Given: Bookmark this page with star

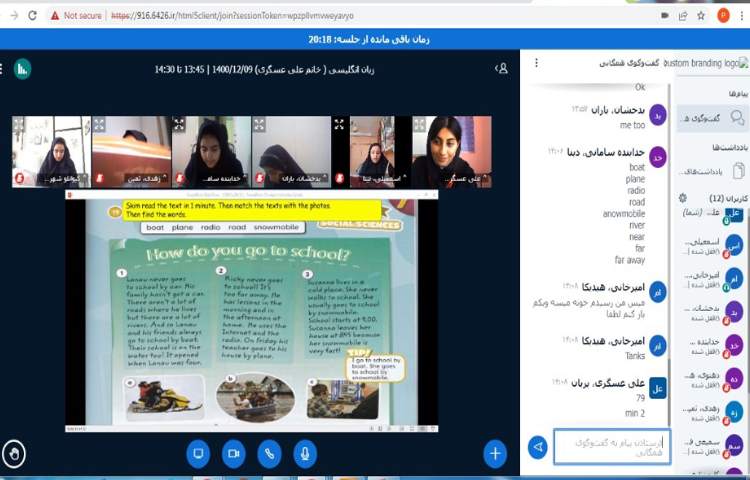Looking at the screenshot, I should point(701,16).
